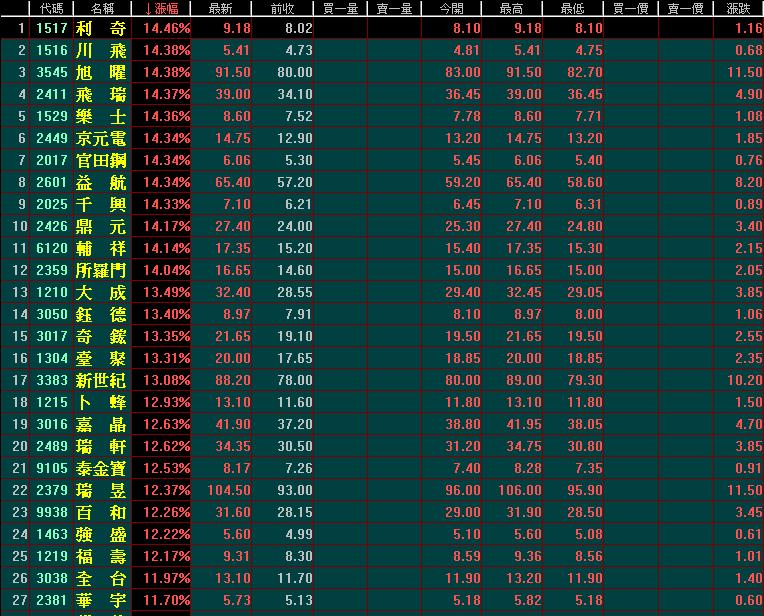This screenshot has width=764, height=616.
Task: Select stock name 旭曜
Action: click(x=101, y=72)
